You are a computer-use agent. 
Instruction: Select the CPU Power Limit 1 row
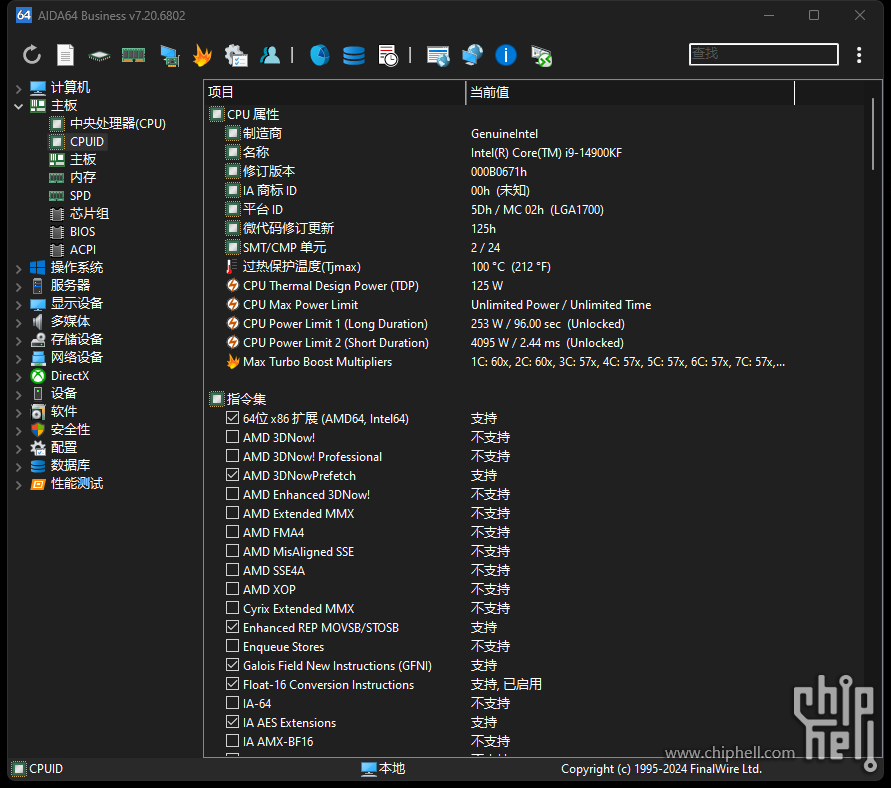[426, 324]
